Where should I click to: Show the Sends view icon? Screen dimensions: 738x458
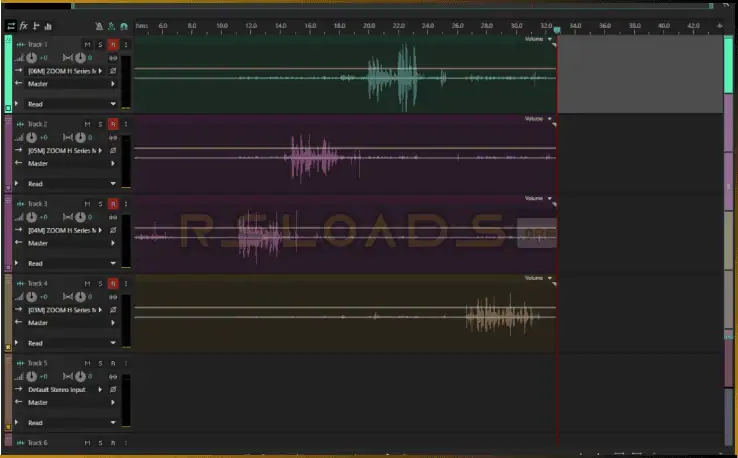pyautogui.click(x=36, y=26)
